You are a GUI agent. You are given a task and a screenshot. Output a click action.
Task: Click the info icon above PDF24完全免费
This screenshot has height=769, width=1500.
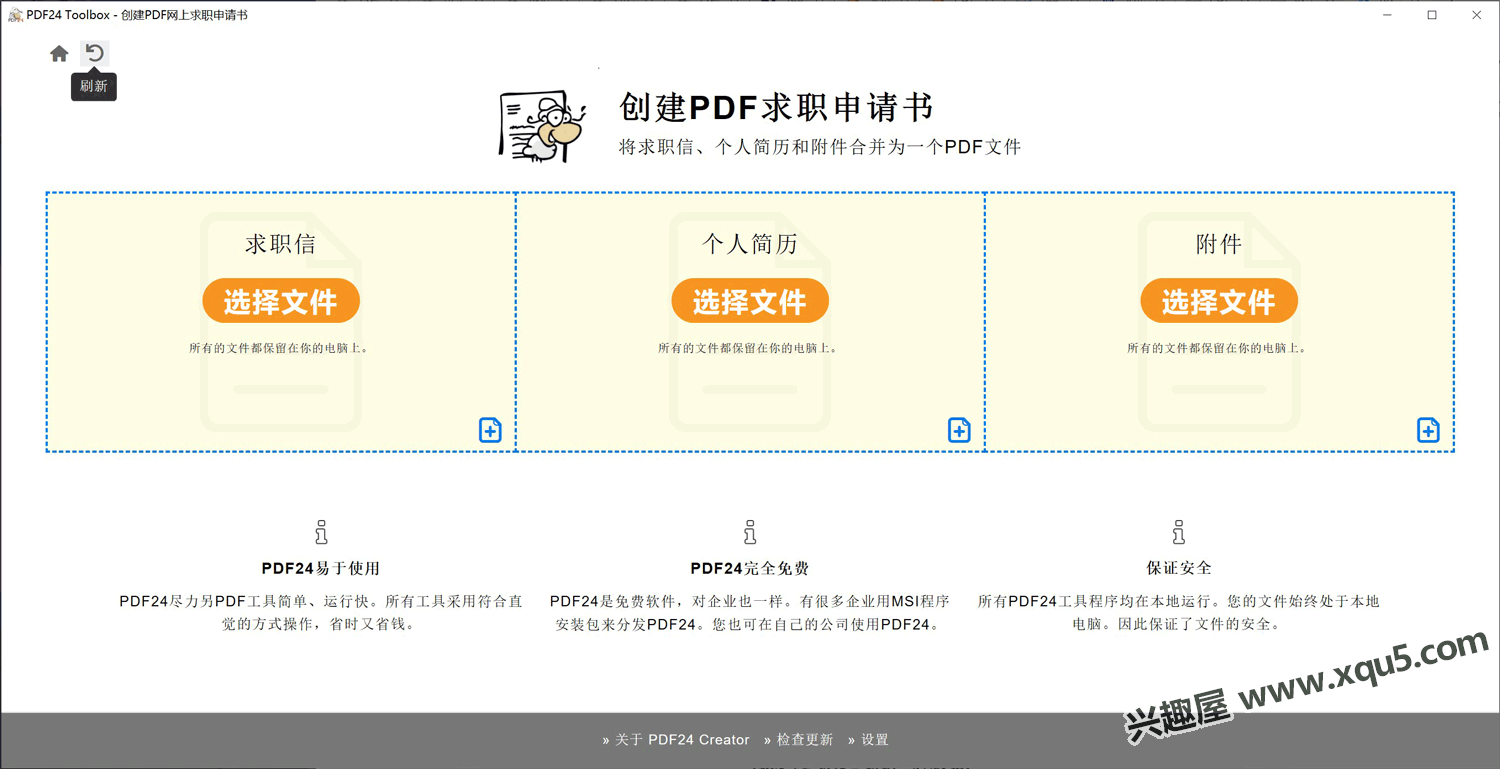pos(750,532)
